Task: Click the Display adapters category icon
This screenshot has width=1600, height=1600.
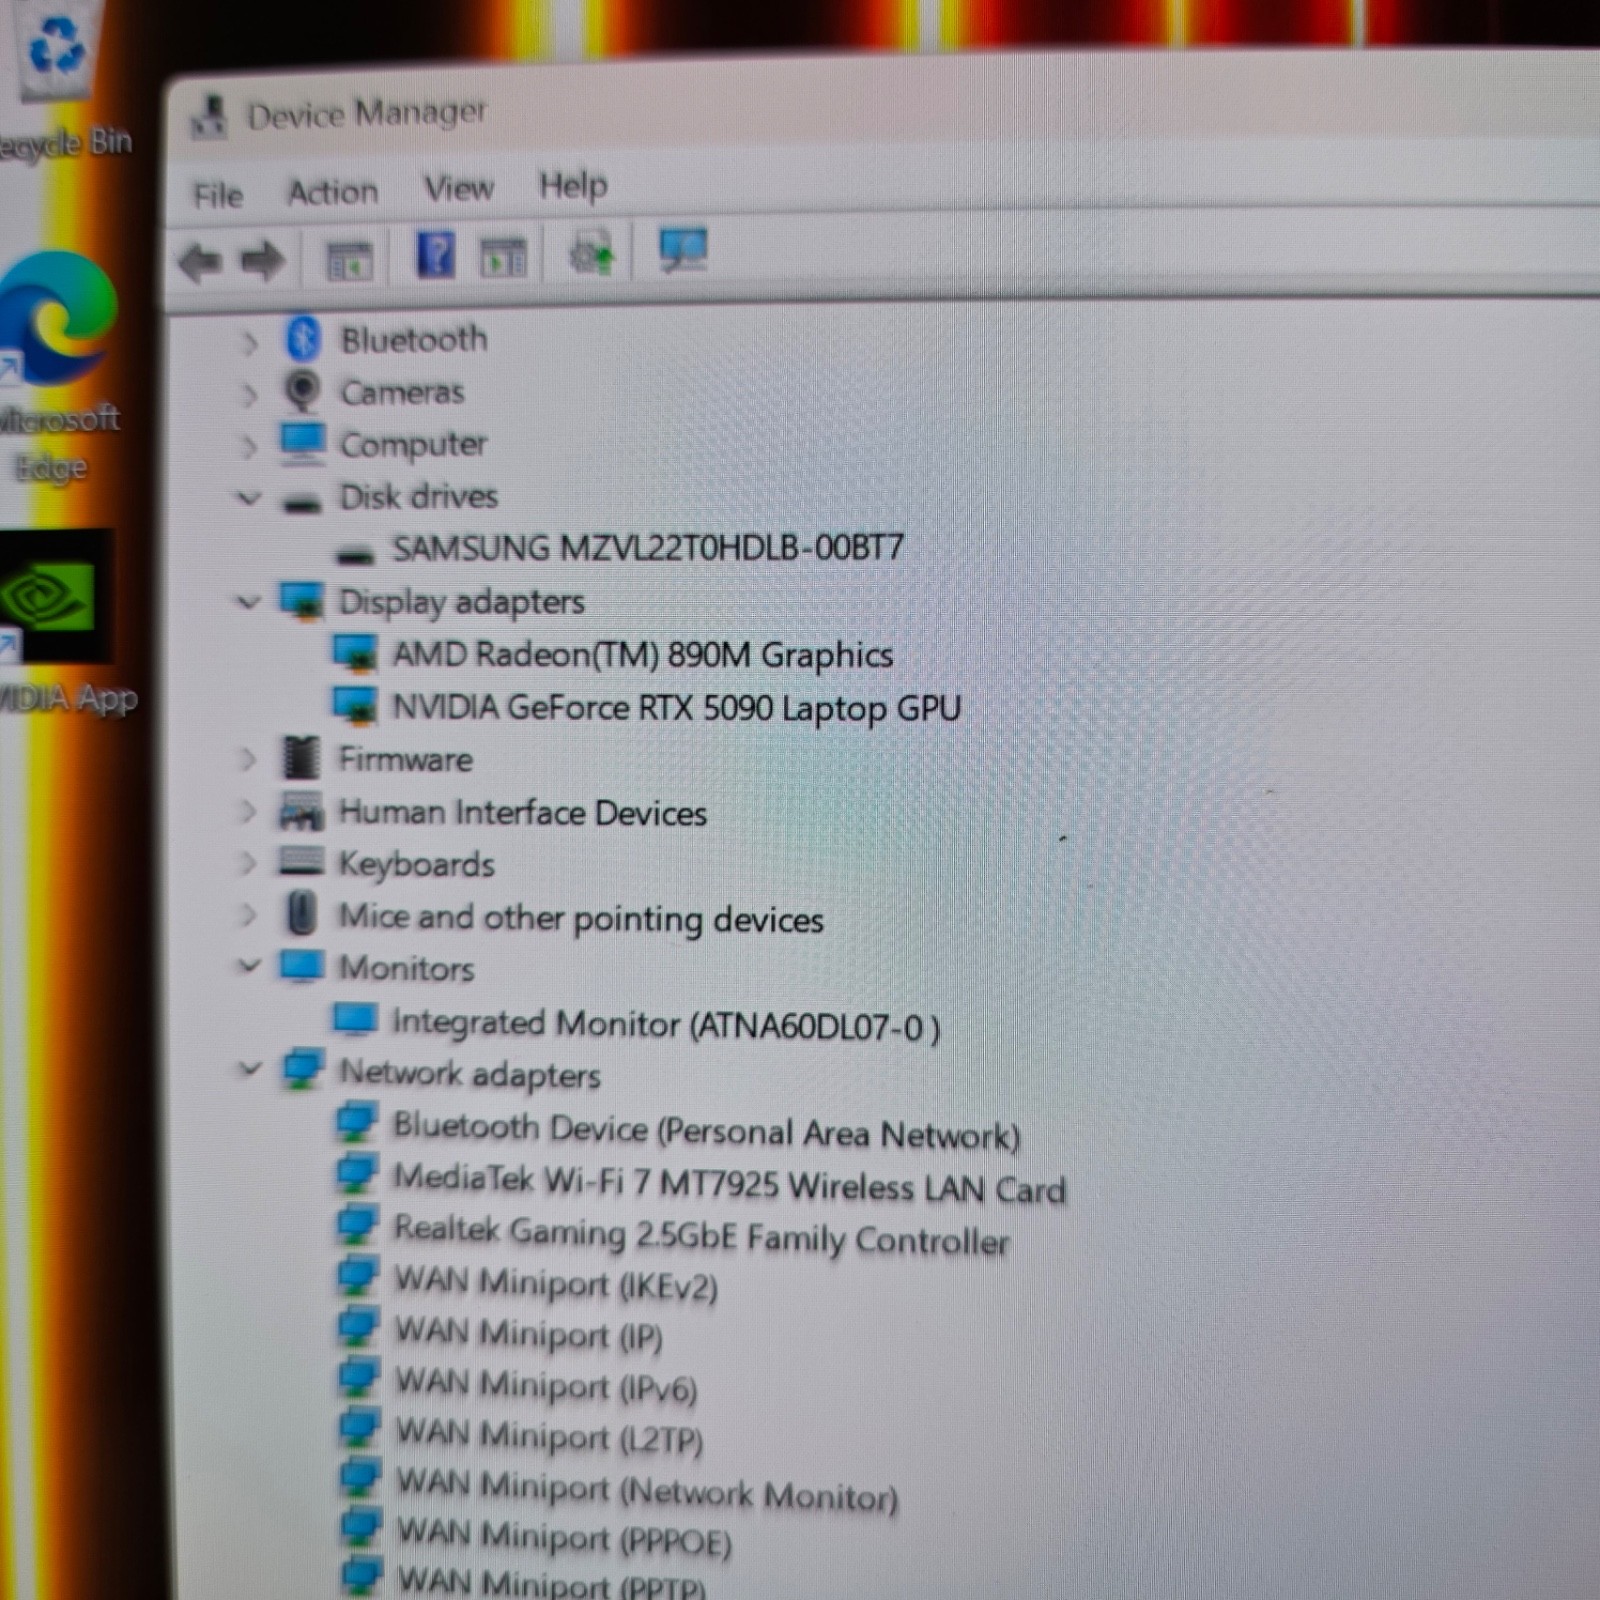Action: click(x=301, y=601)
